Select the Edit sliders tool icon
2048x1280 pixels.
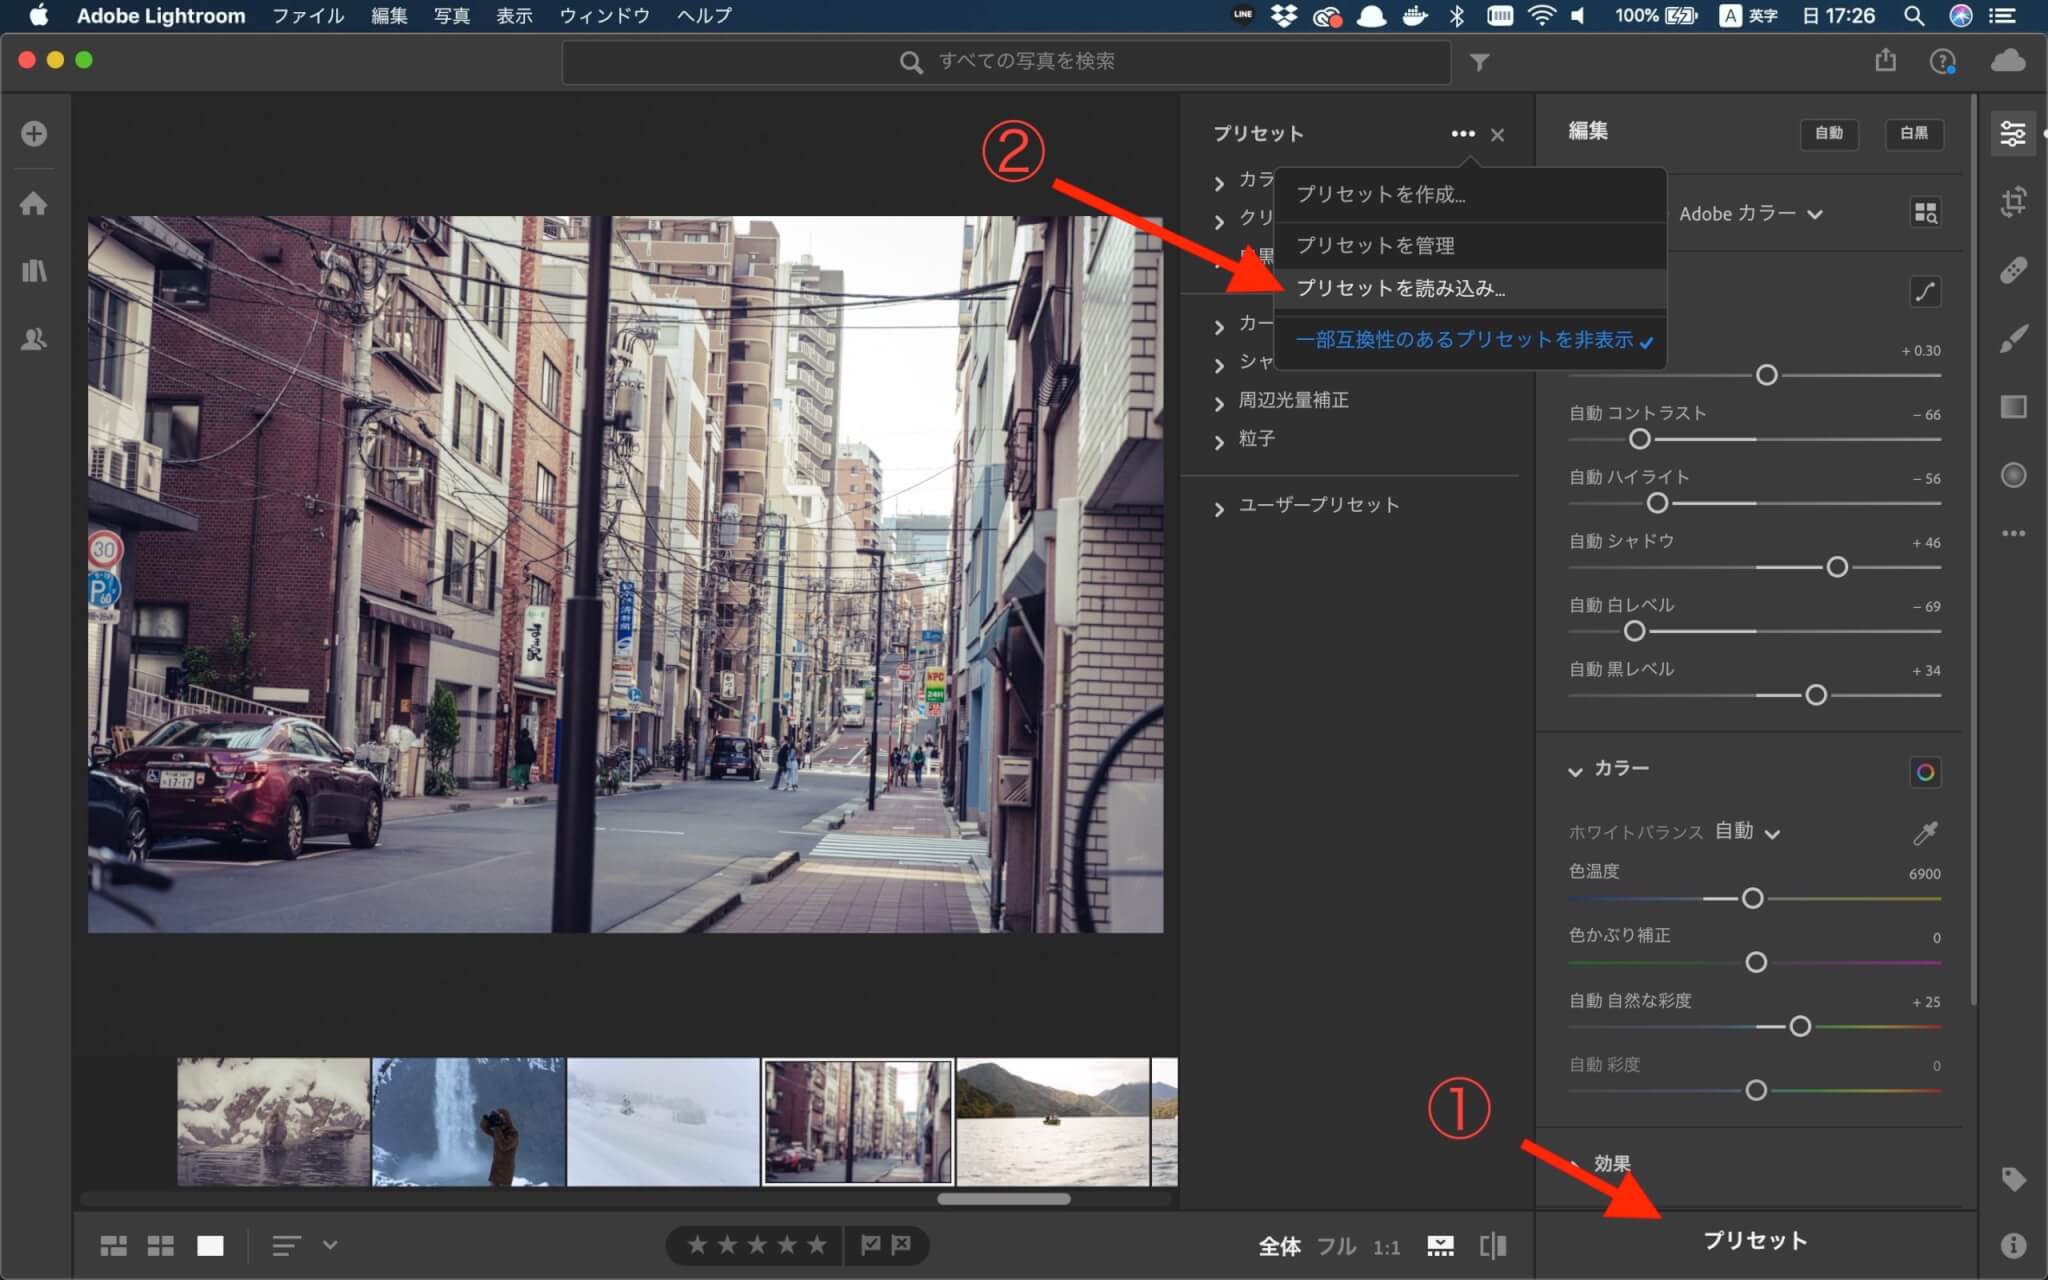(2013, 133)
